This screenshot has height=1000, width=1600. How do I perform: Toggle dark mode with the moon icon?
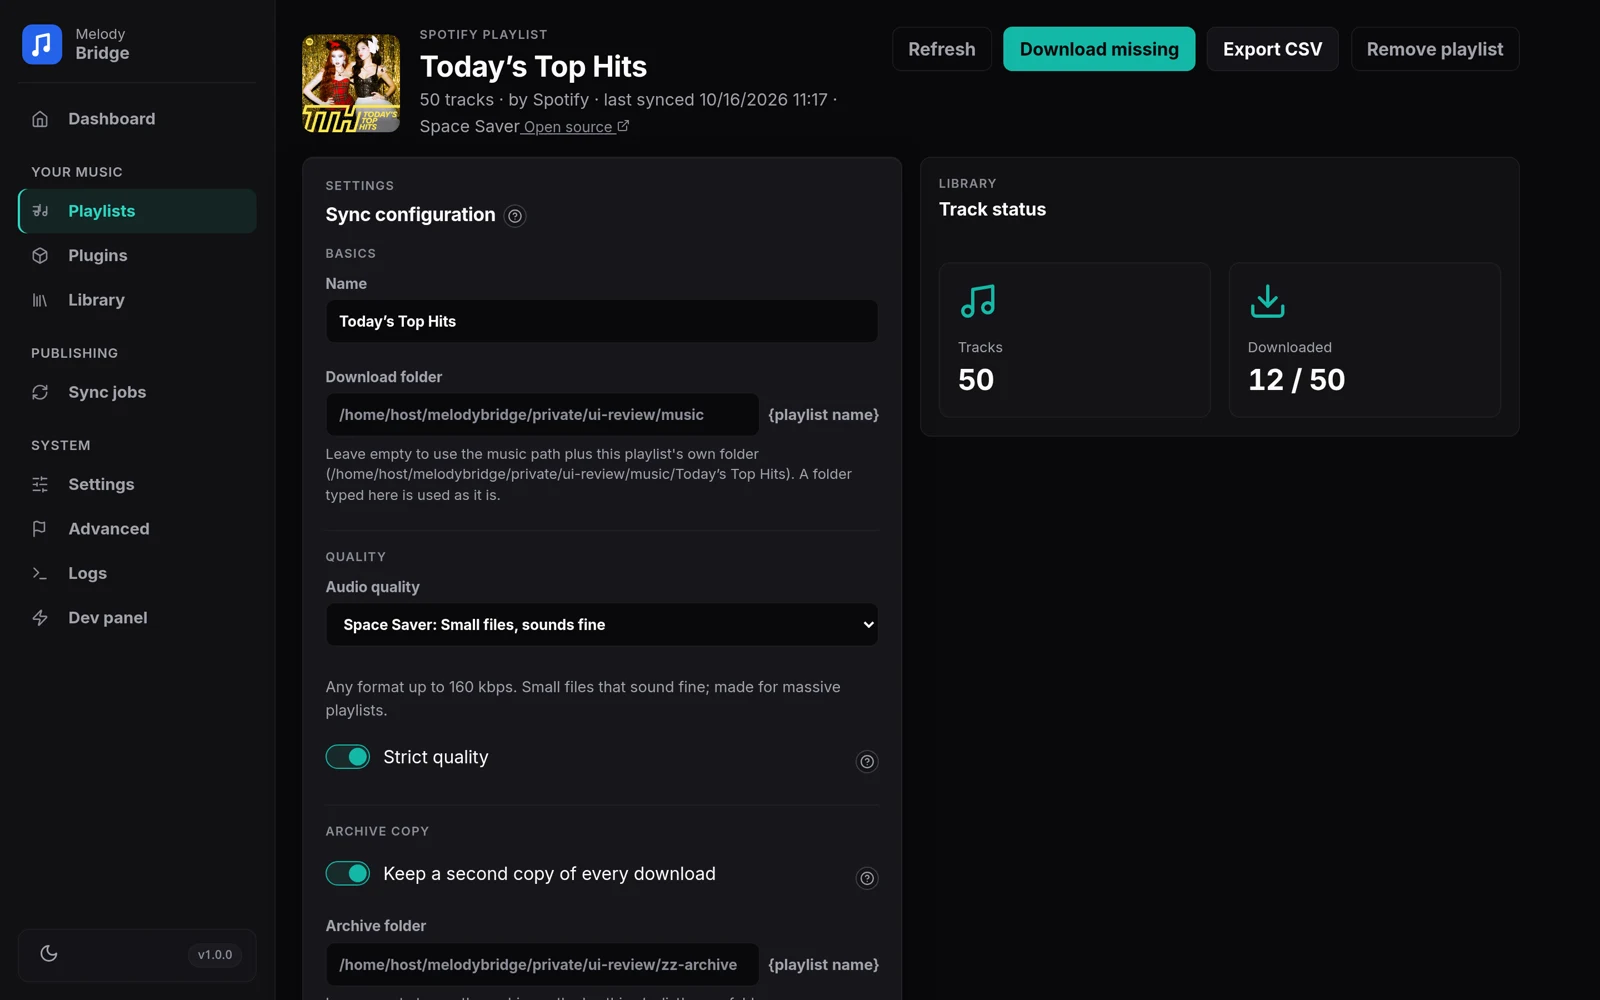point(49,954)
